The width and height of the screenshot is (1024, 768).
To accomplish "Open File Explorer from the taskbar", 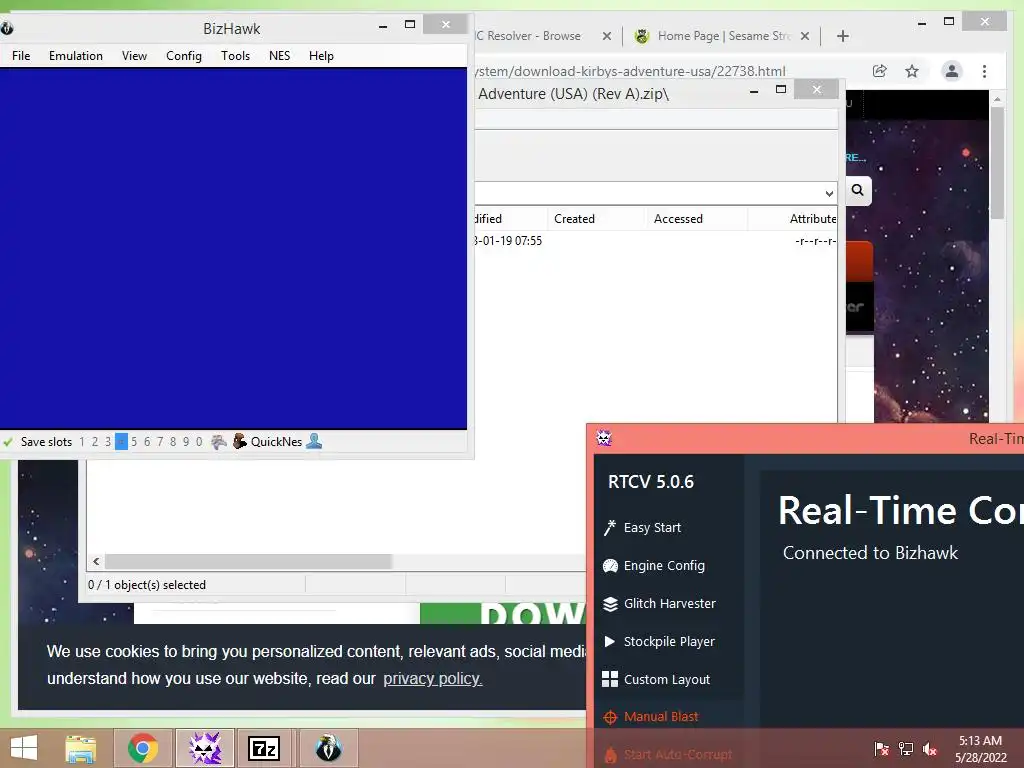I will pyautogui.click(x=81, y=748).
